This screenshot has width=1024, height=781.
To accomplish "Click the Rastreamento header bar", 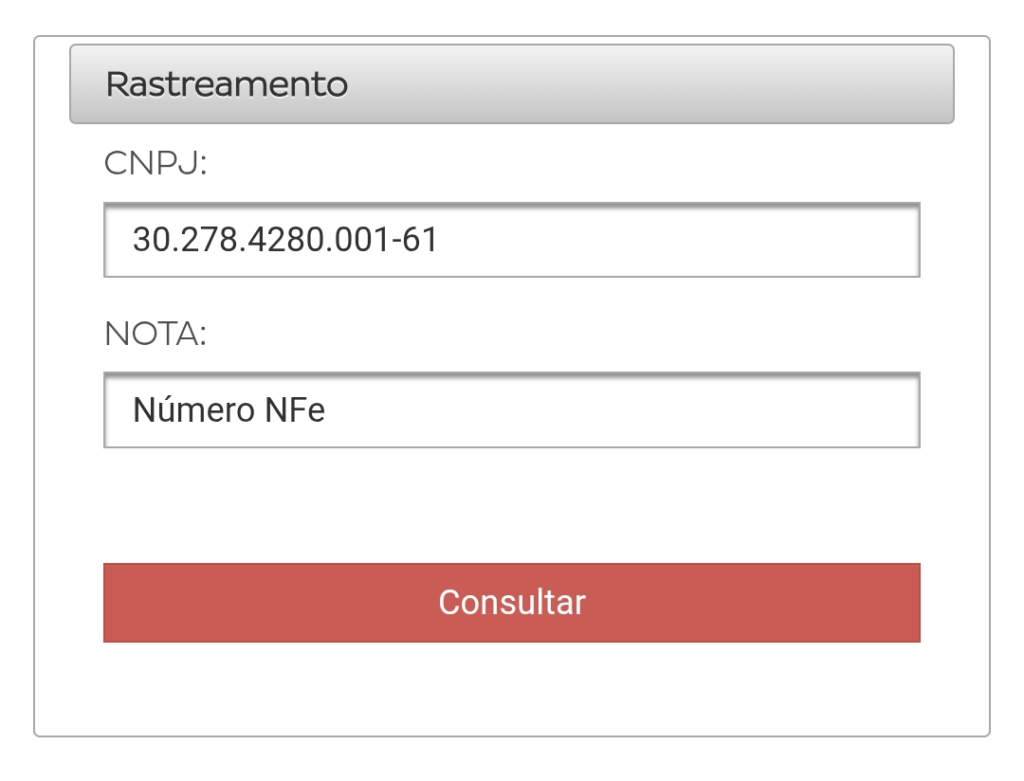I will click(511, 84).
